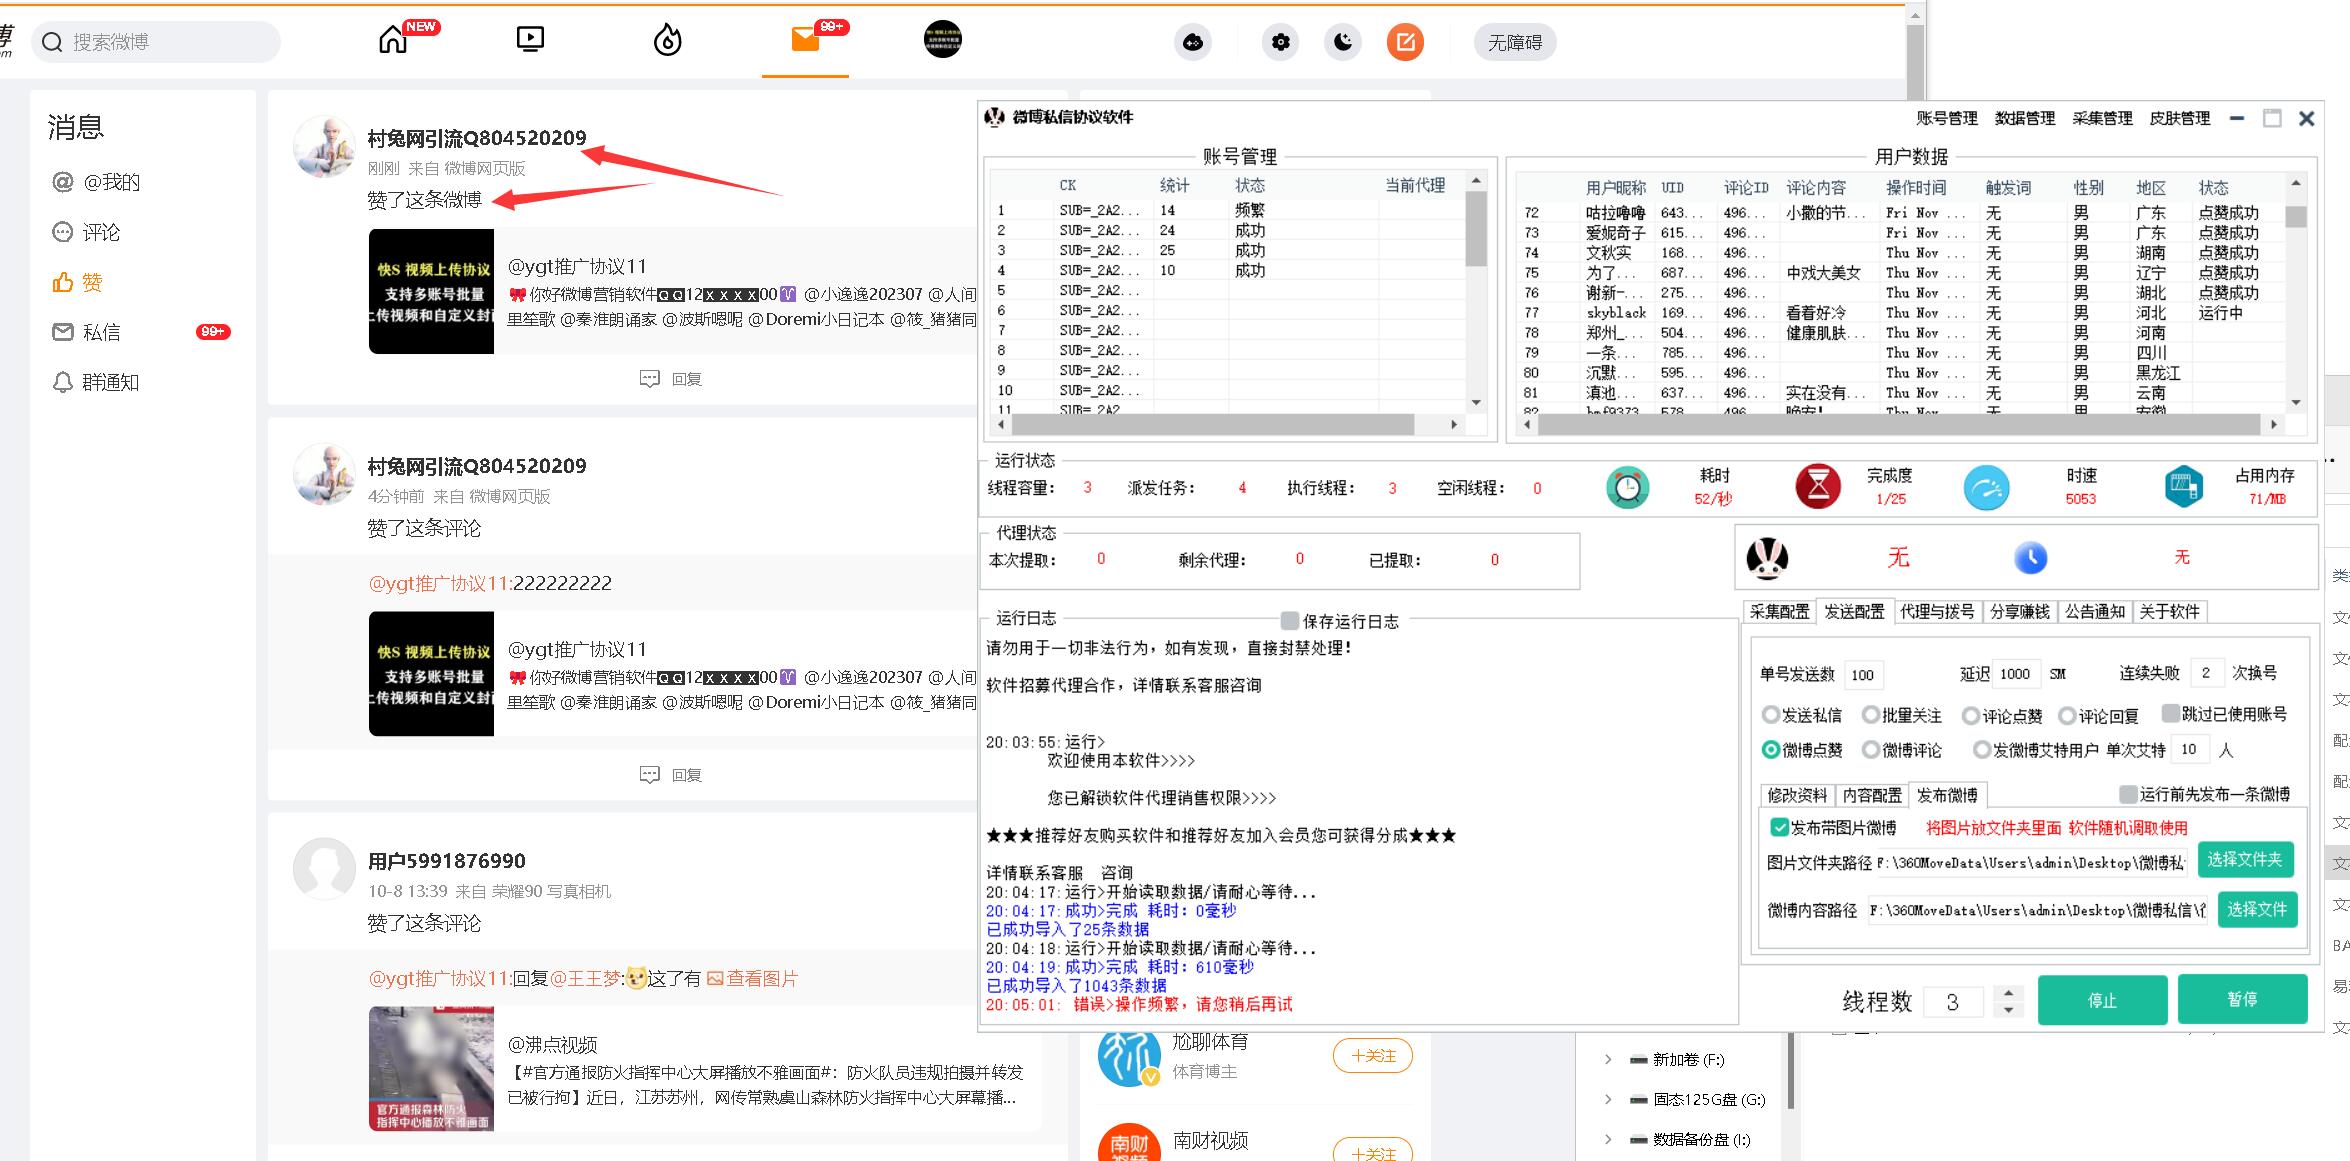Enable the 发送私信 radio button
Image resolution: width=2350 pixels, height=1161 pixels.
point(1772,715)
